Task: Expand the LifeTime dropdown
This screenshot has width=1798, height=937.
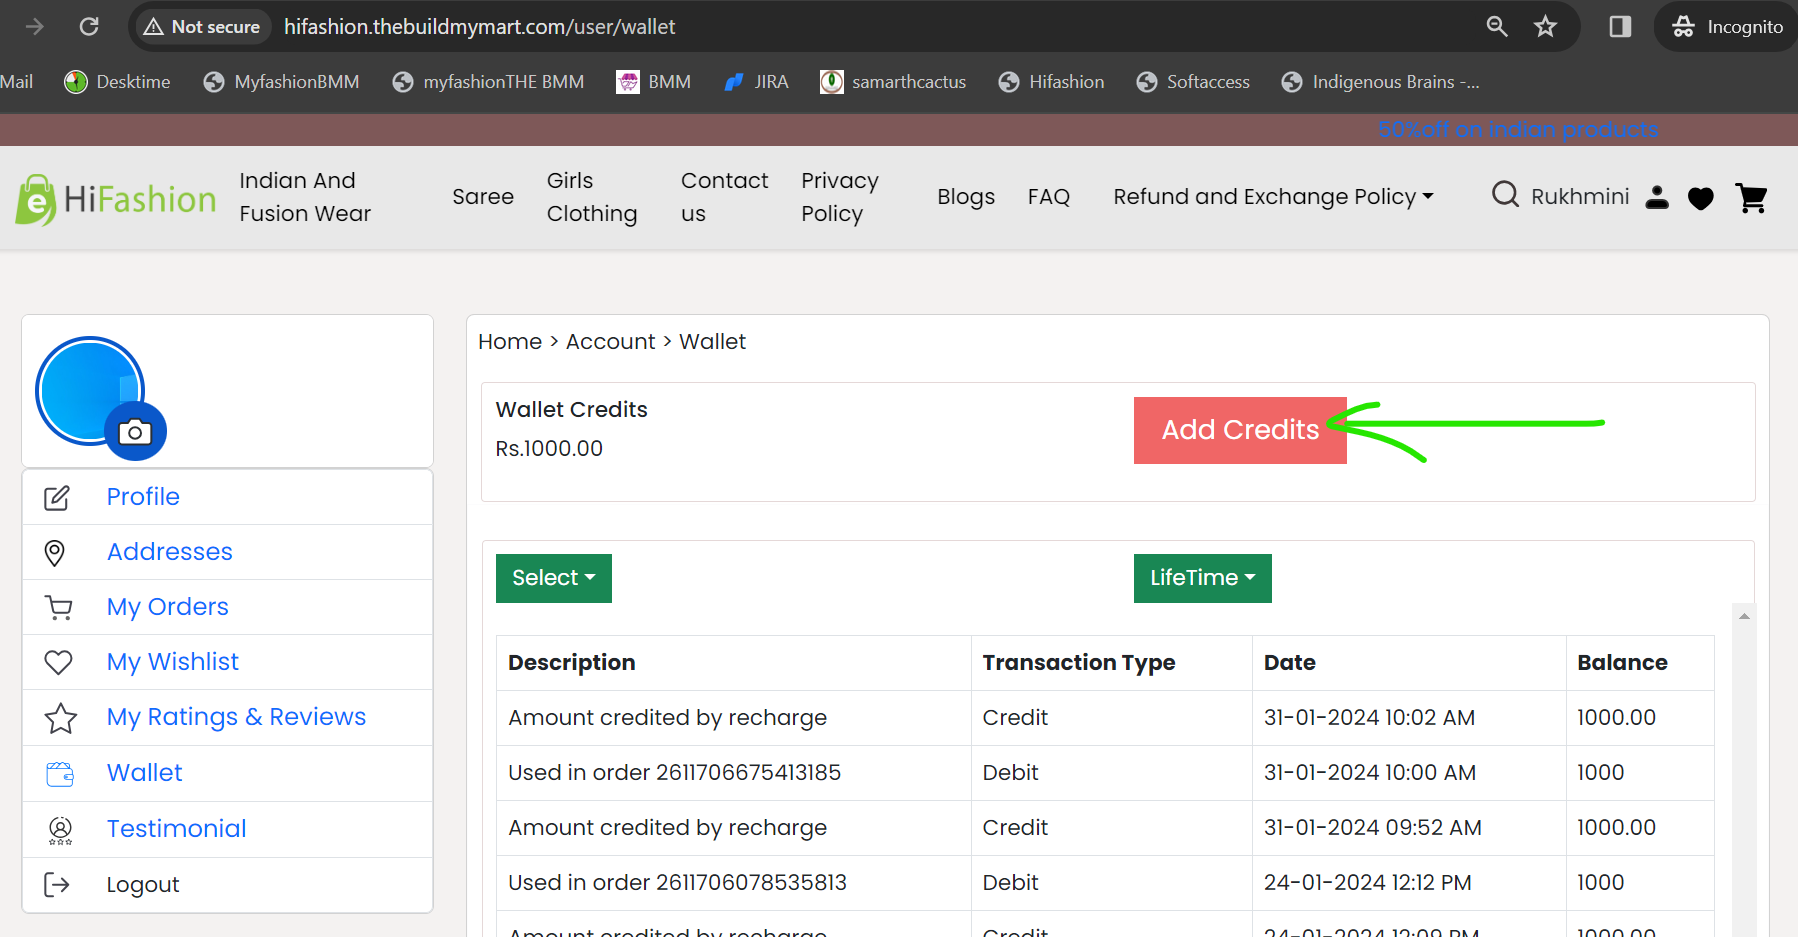Action: pyautogui.click(x=1203, y=578)
